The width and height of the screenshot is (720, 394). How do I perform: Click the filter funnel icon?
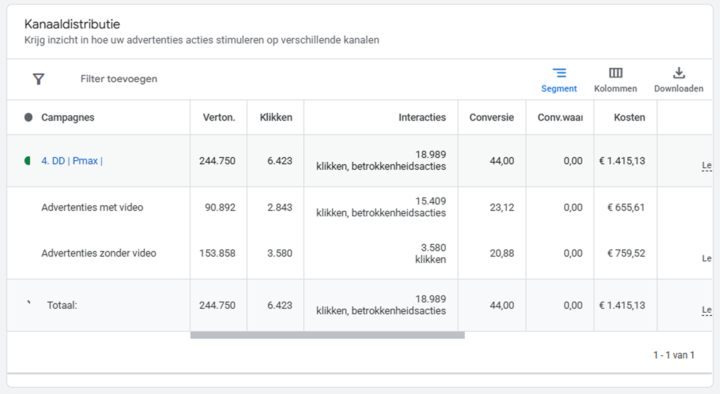tap(39, 79)
